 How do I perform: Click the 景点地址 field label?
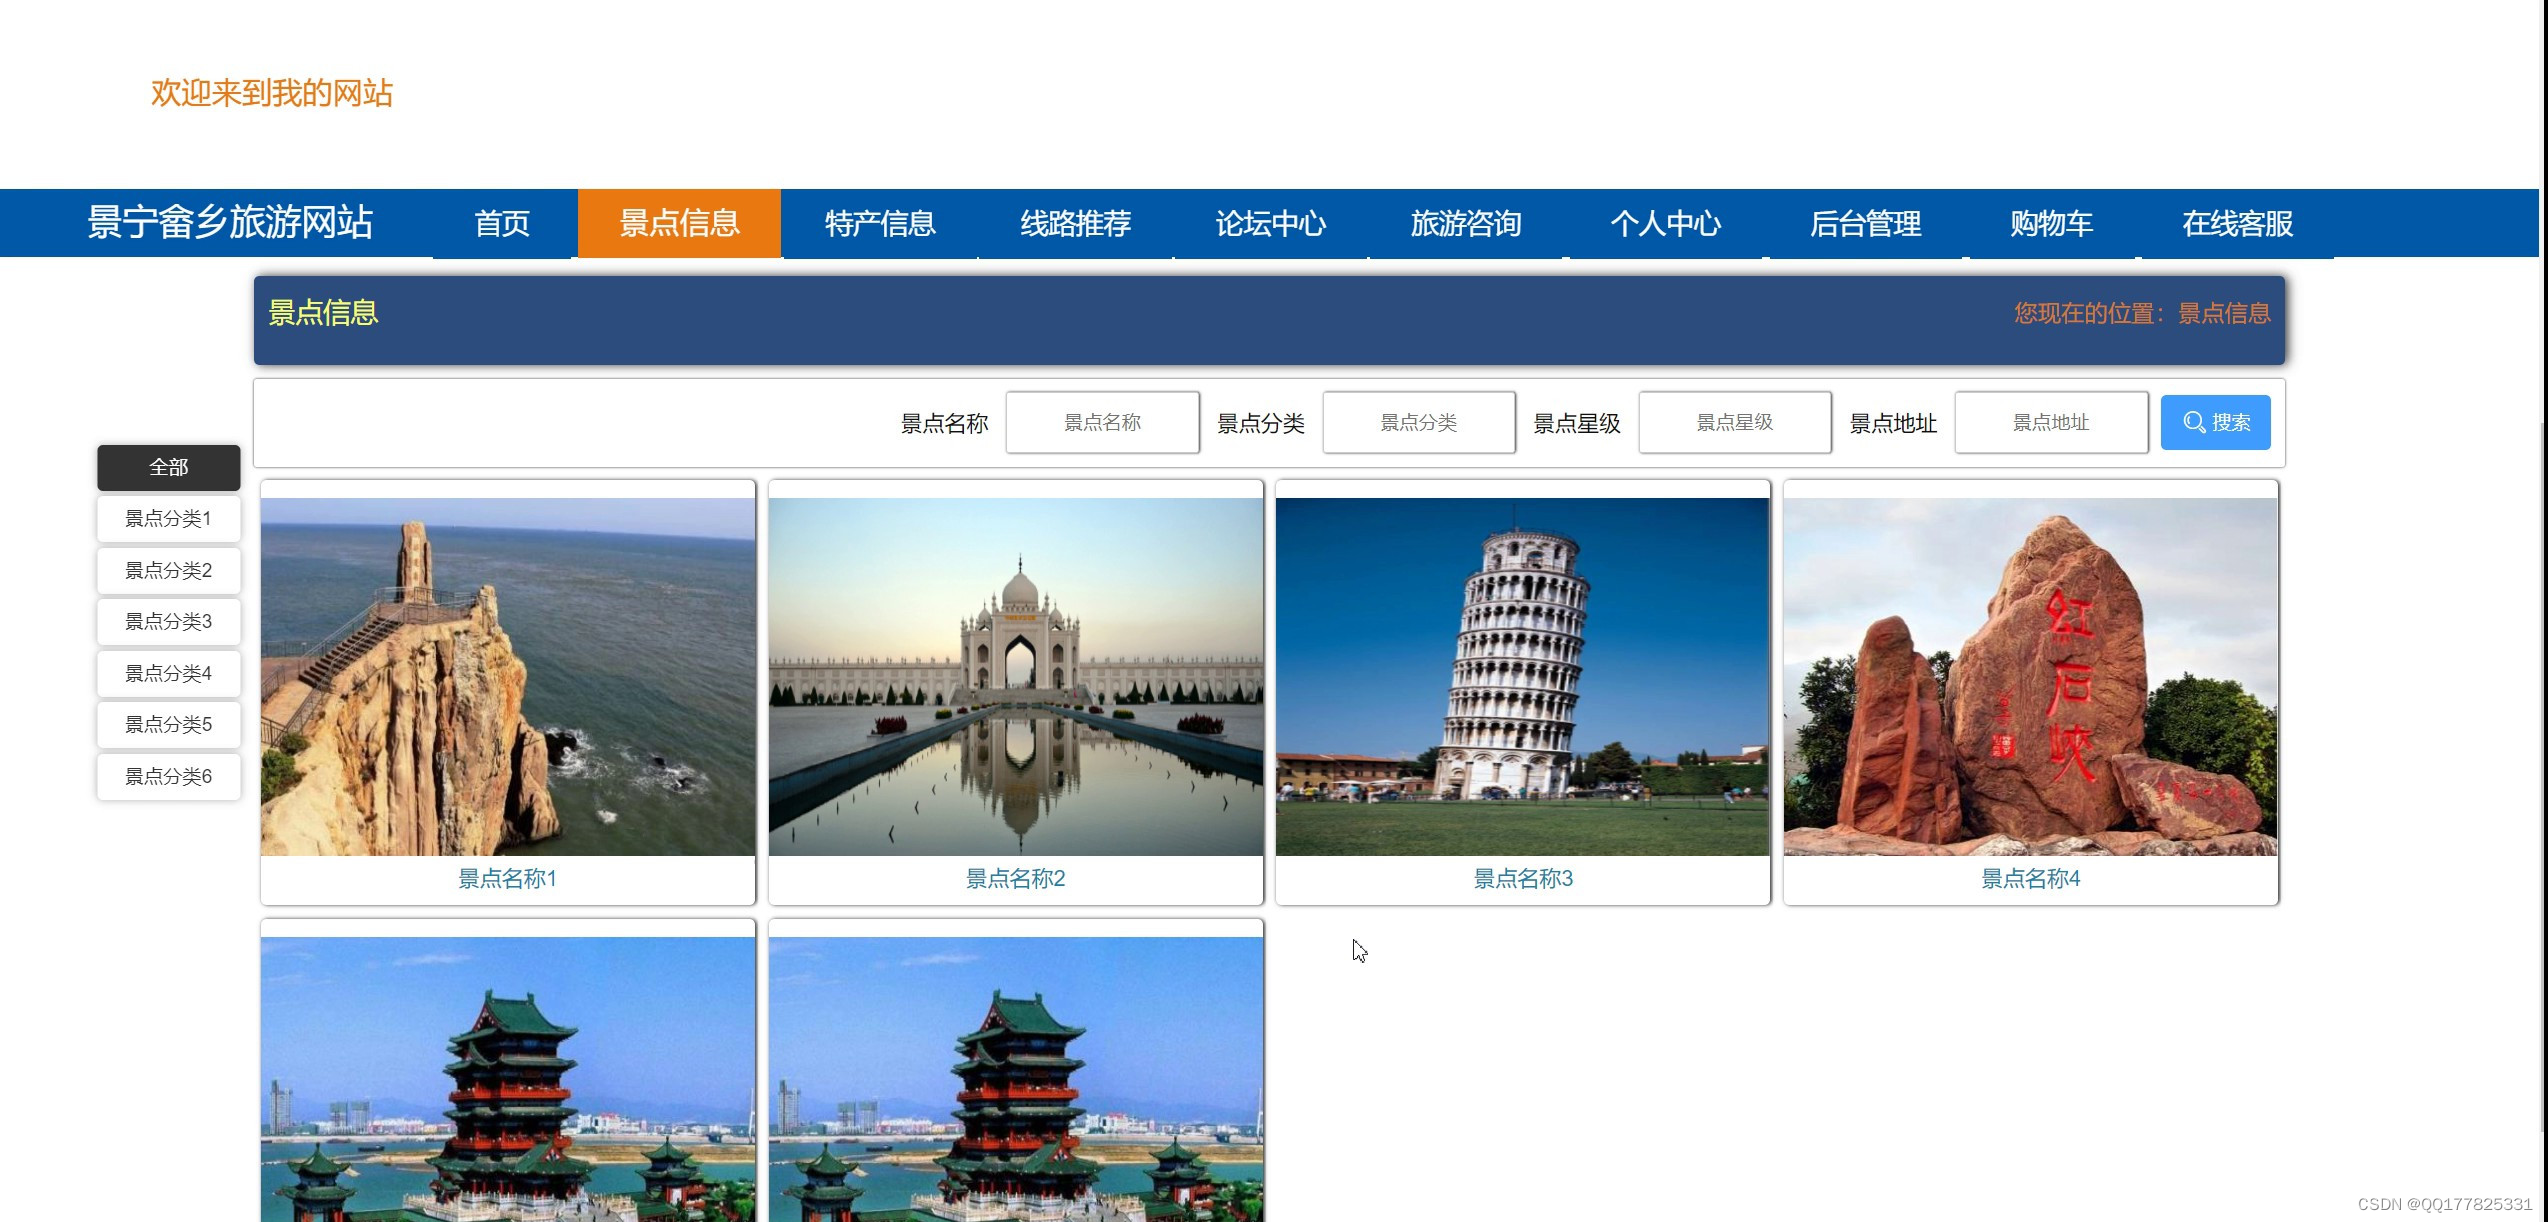[x=1893, y=424]
